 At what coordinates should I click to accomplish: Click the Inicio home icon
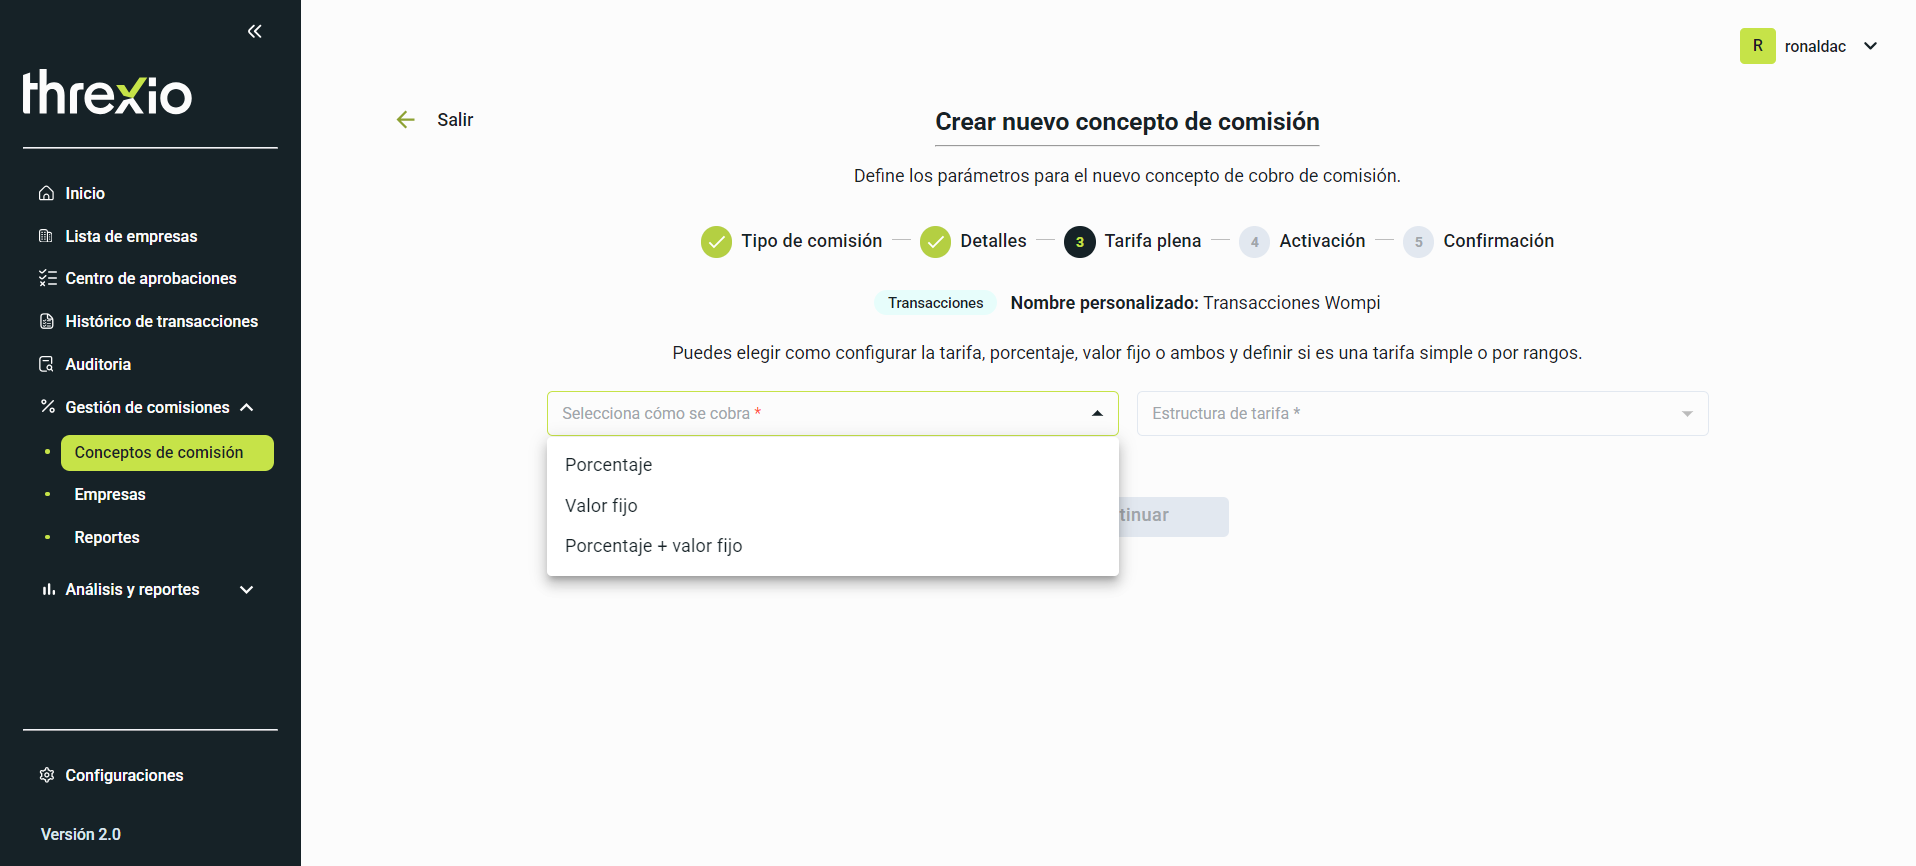point(46,193)
